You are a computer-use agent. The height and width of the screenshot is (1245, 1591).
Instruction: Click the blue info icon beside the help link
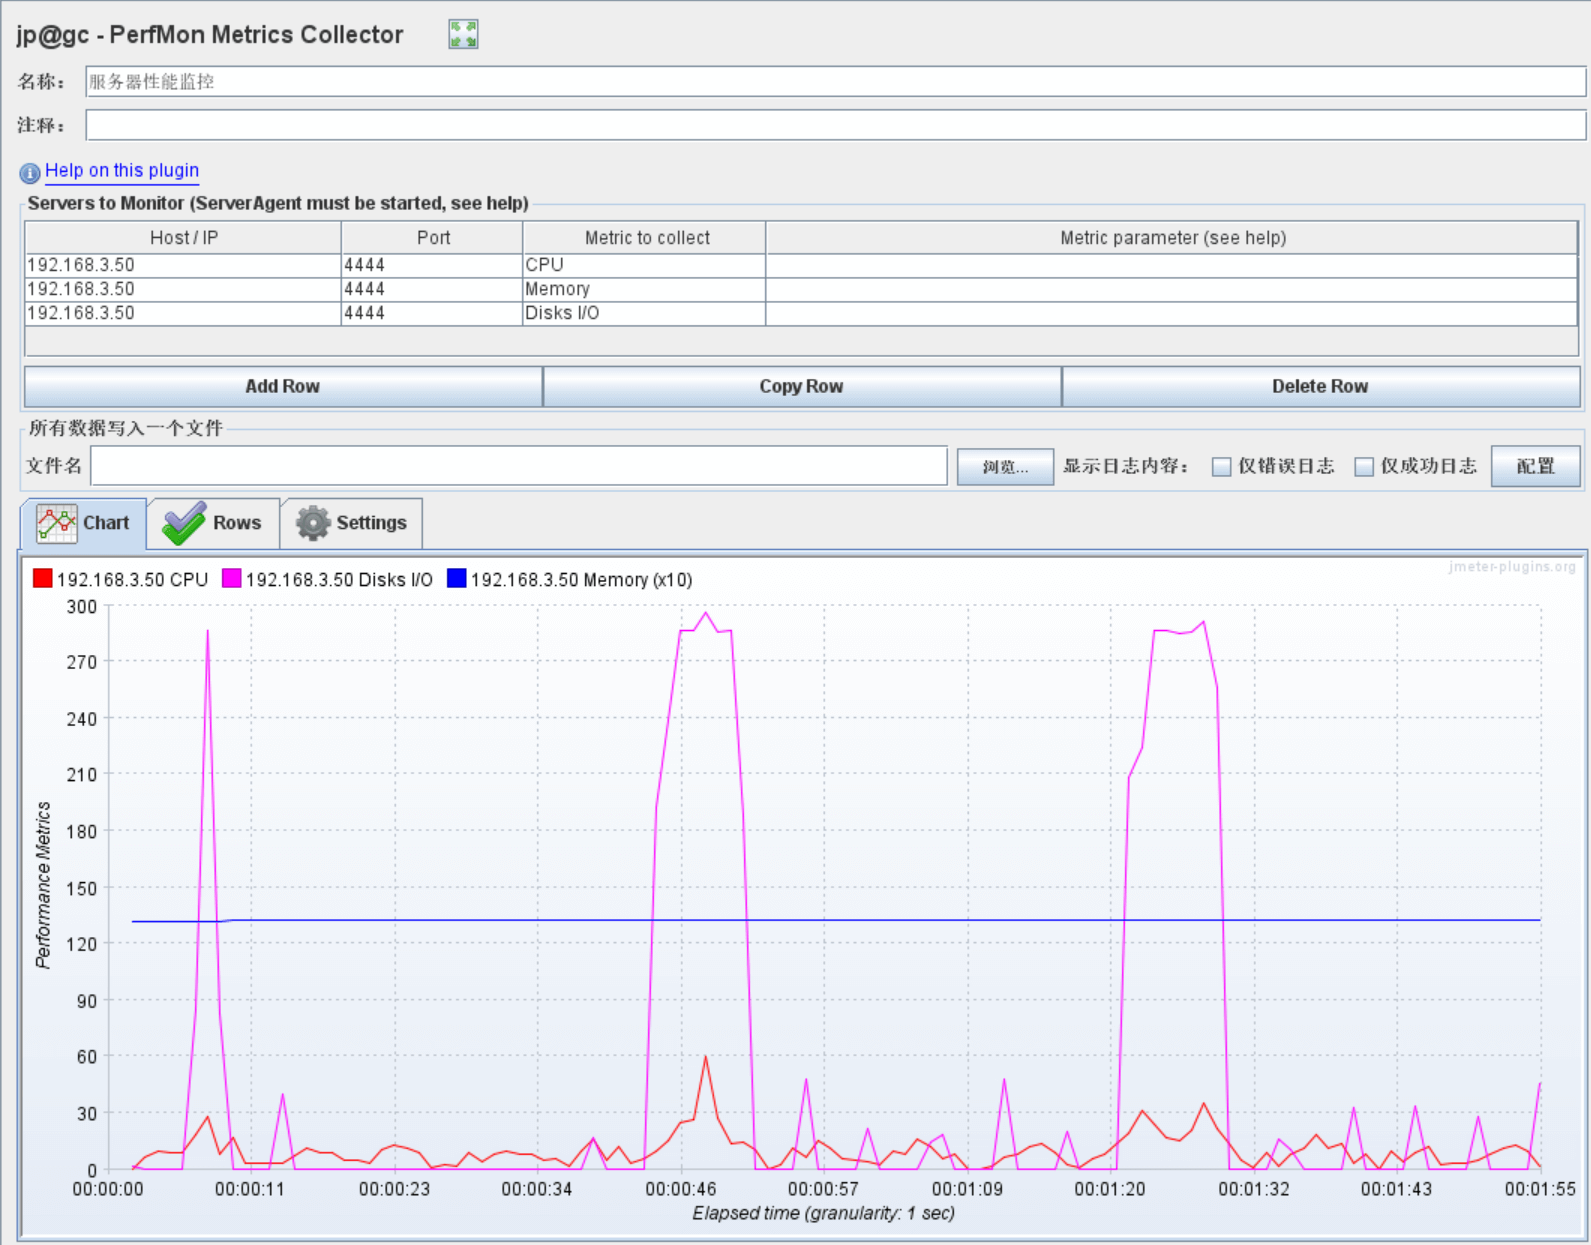[30, 173]
